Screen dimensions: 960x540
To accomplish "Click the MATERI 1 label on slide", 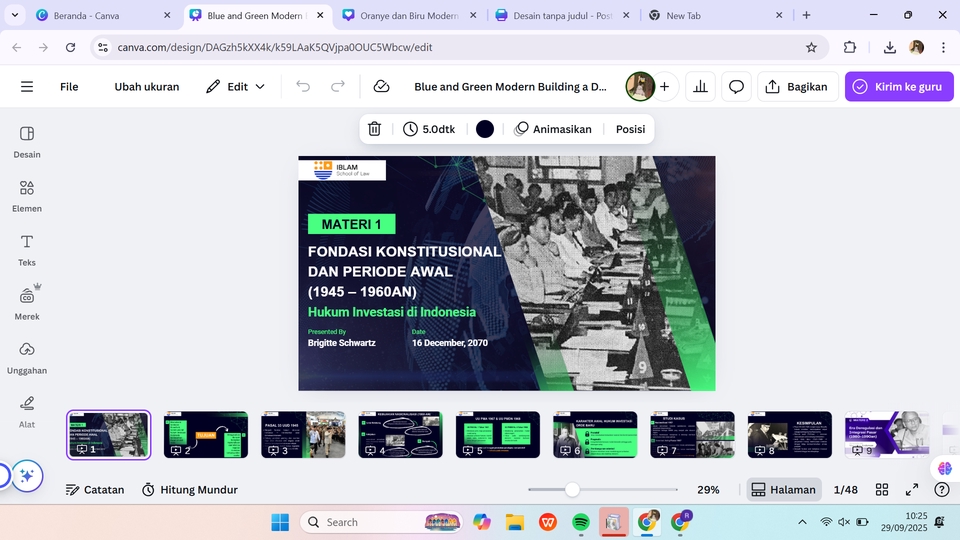I will 351,224.
